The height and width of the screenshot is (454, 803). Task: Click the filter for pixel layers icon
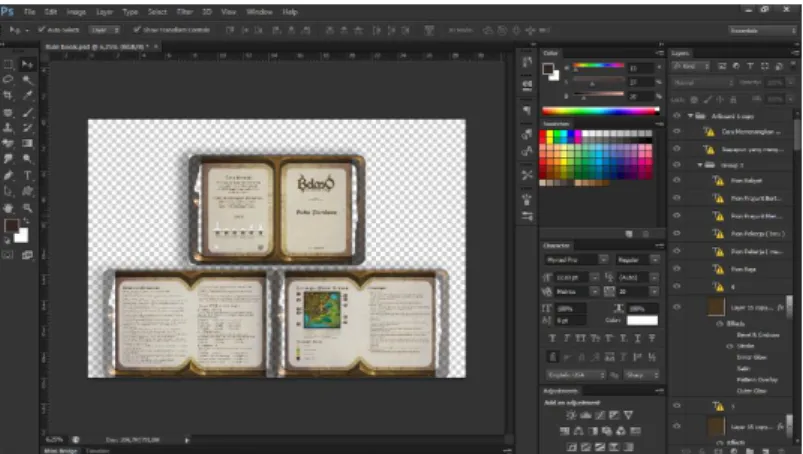point(722,67)
